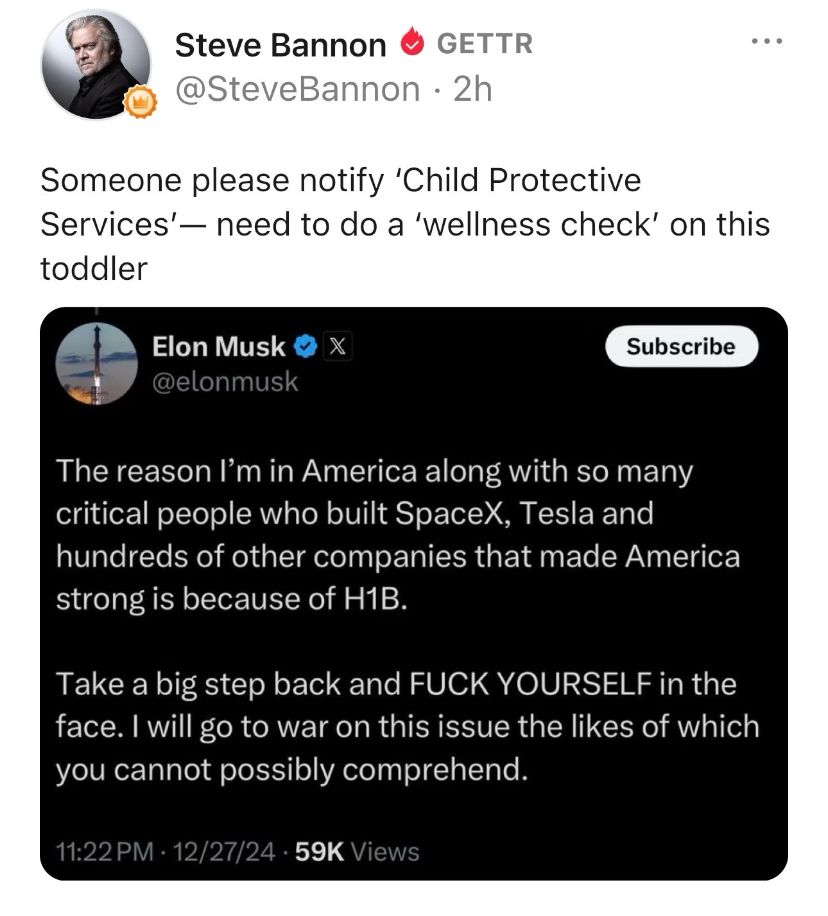Click the 59K Views count
This screenshot has width=828, height=916.
[357, 852]
